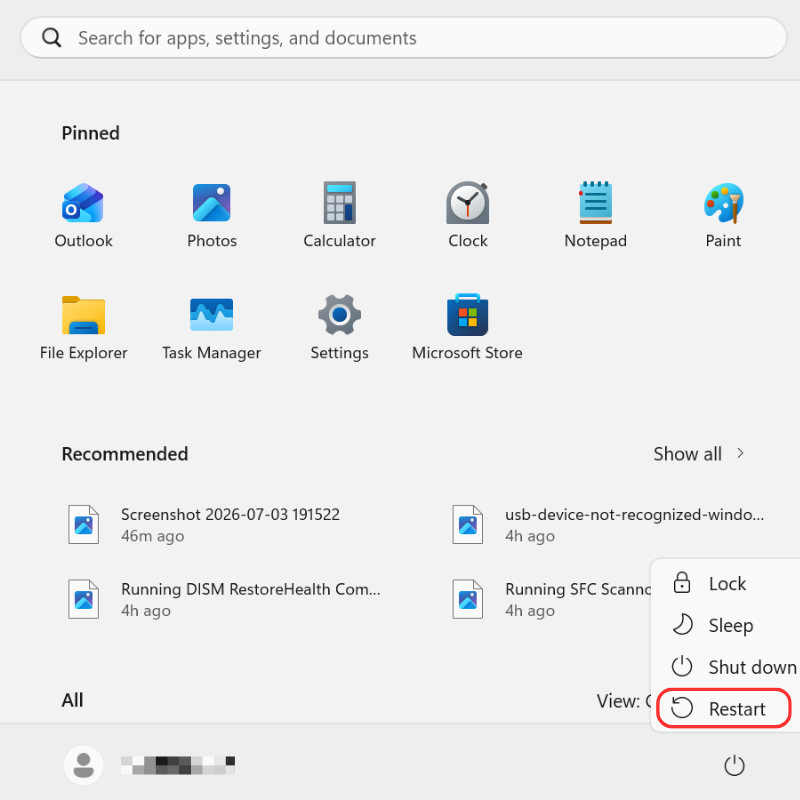The width and height of the screenshot is (800, 800).
Task: Click the '46m ago' timestamp text
Action: point(152,536)
